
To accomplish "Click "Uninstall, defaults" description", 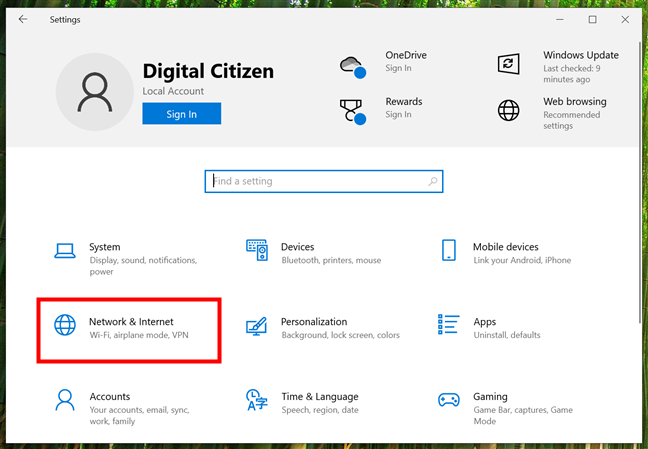I will pyautogui.click(x=507, y=335).
